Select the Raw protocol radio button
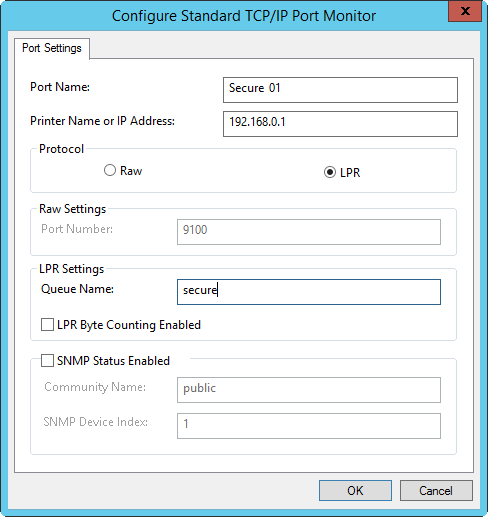Screen dimensions: 488x517 [110, 170]
